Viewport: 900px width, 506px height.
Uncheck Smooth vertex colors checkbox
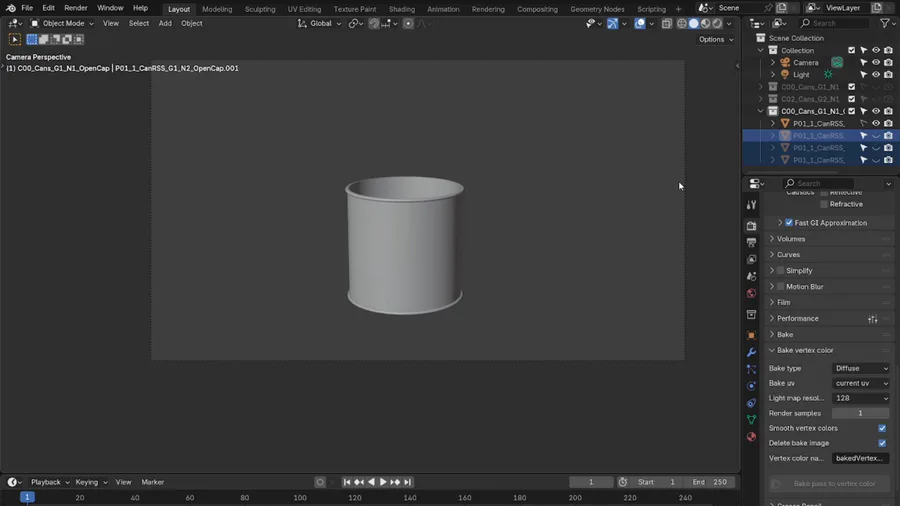(882, 428)
